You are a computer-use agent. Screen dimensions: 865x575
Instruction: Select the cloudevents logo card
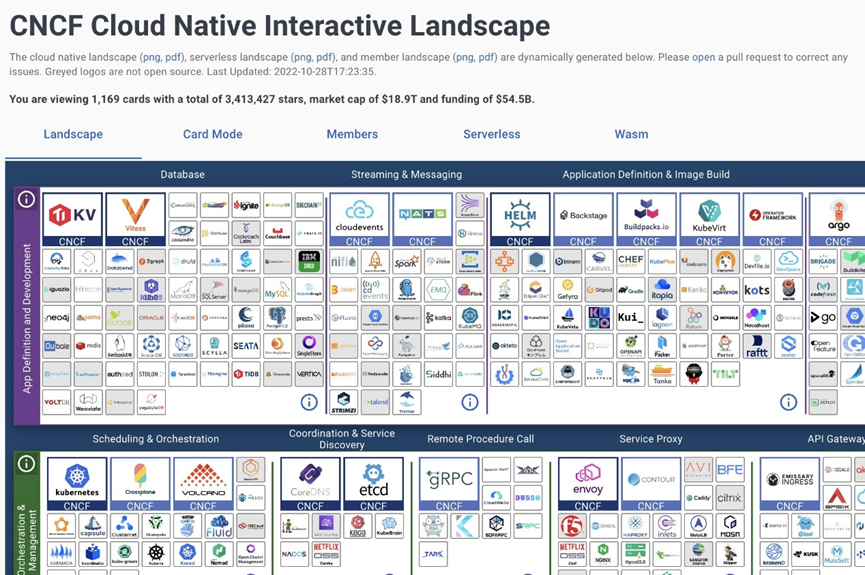[x=359, y=219]
